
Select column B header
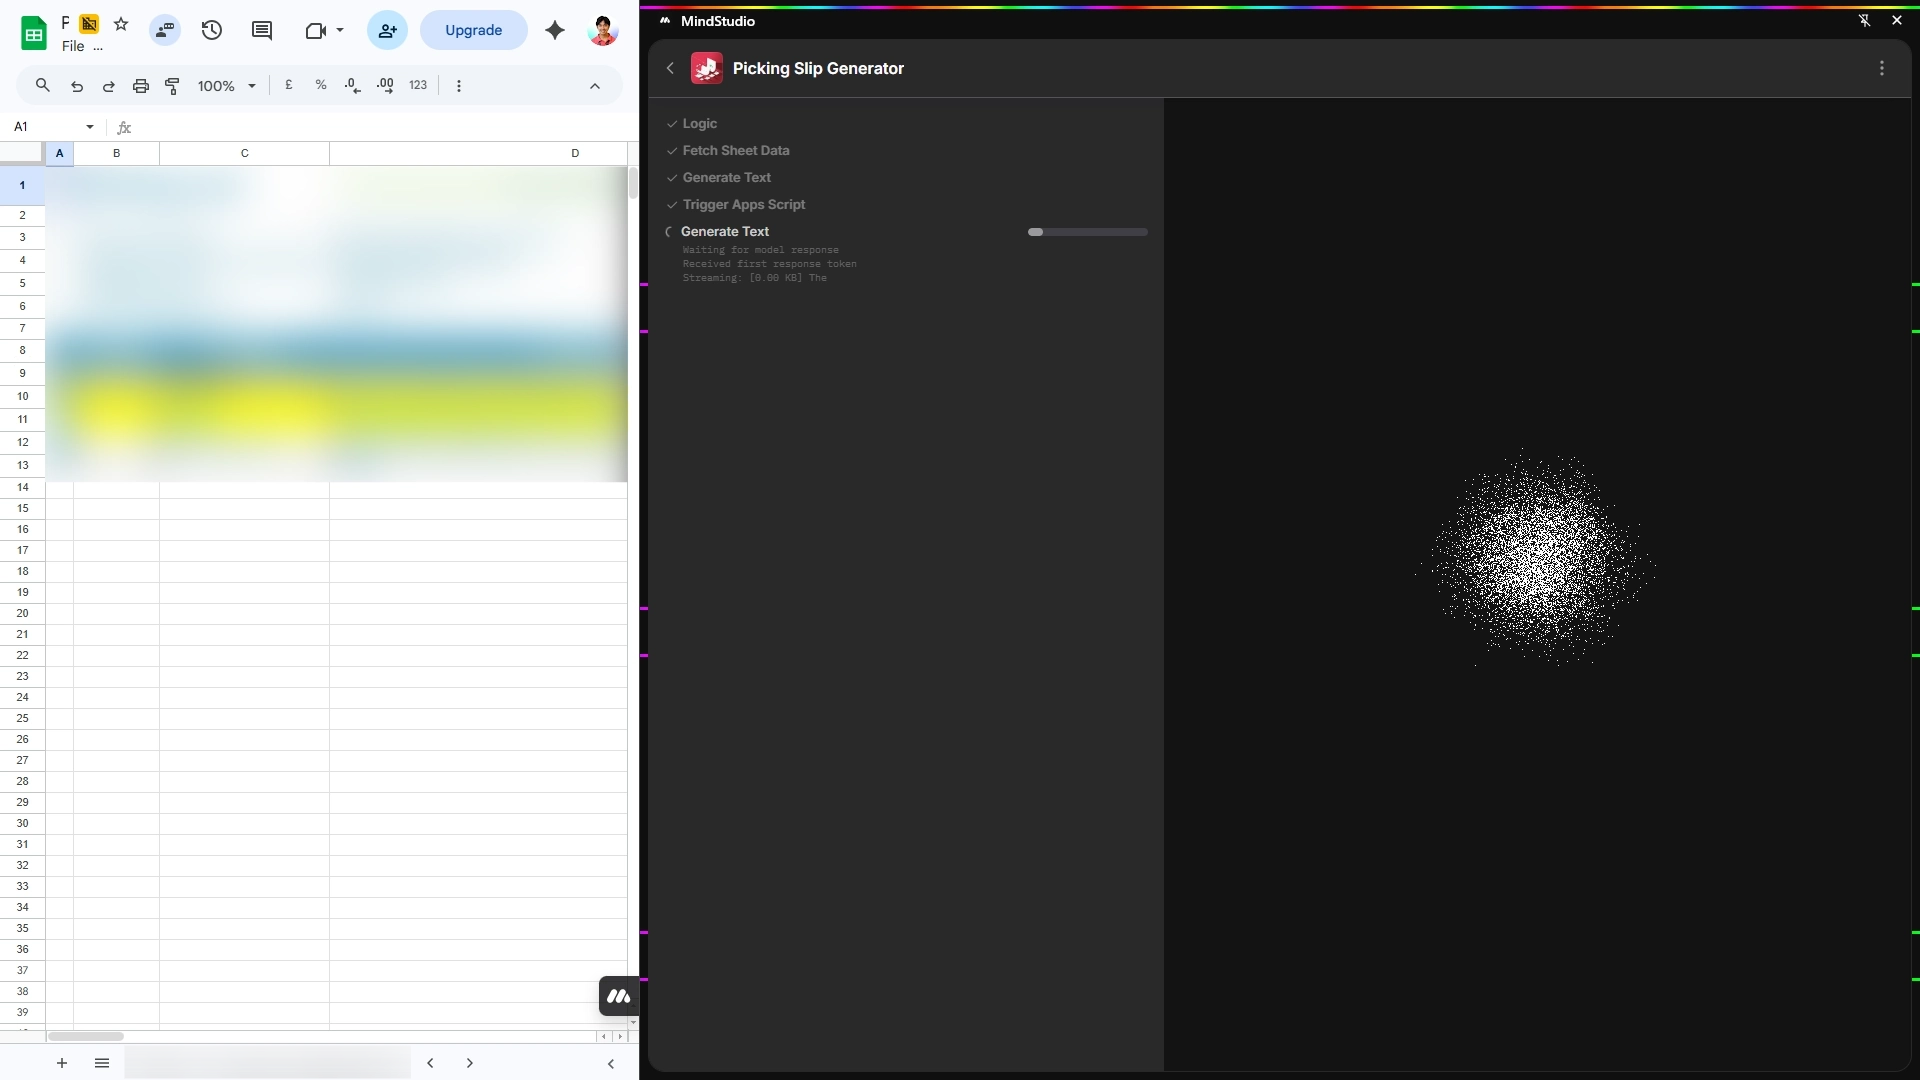point(117,153)
